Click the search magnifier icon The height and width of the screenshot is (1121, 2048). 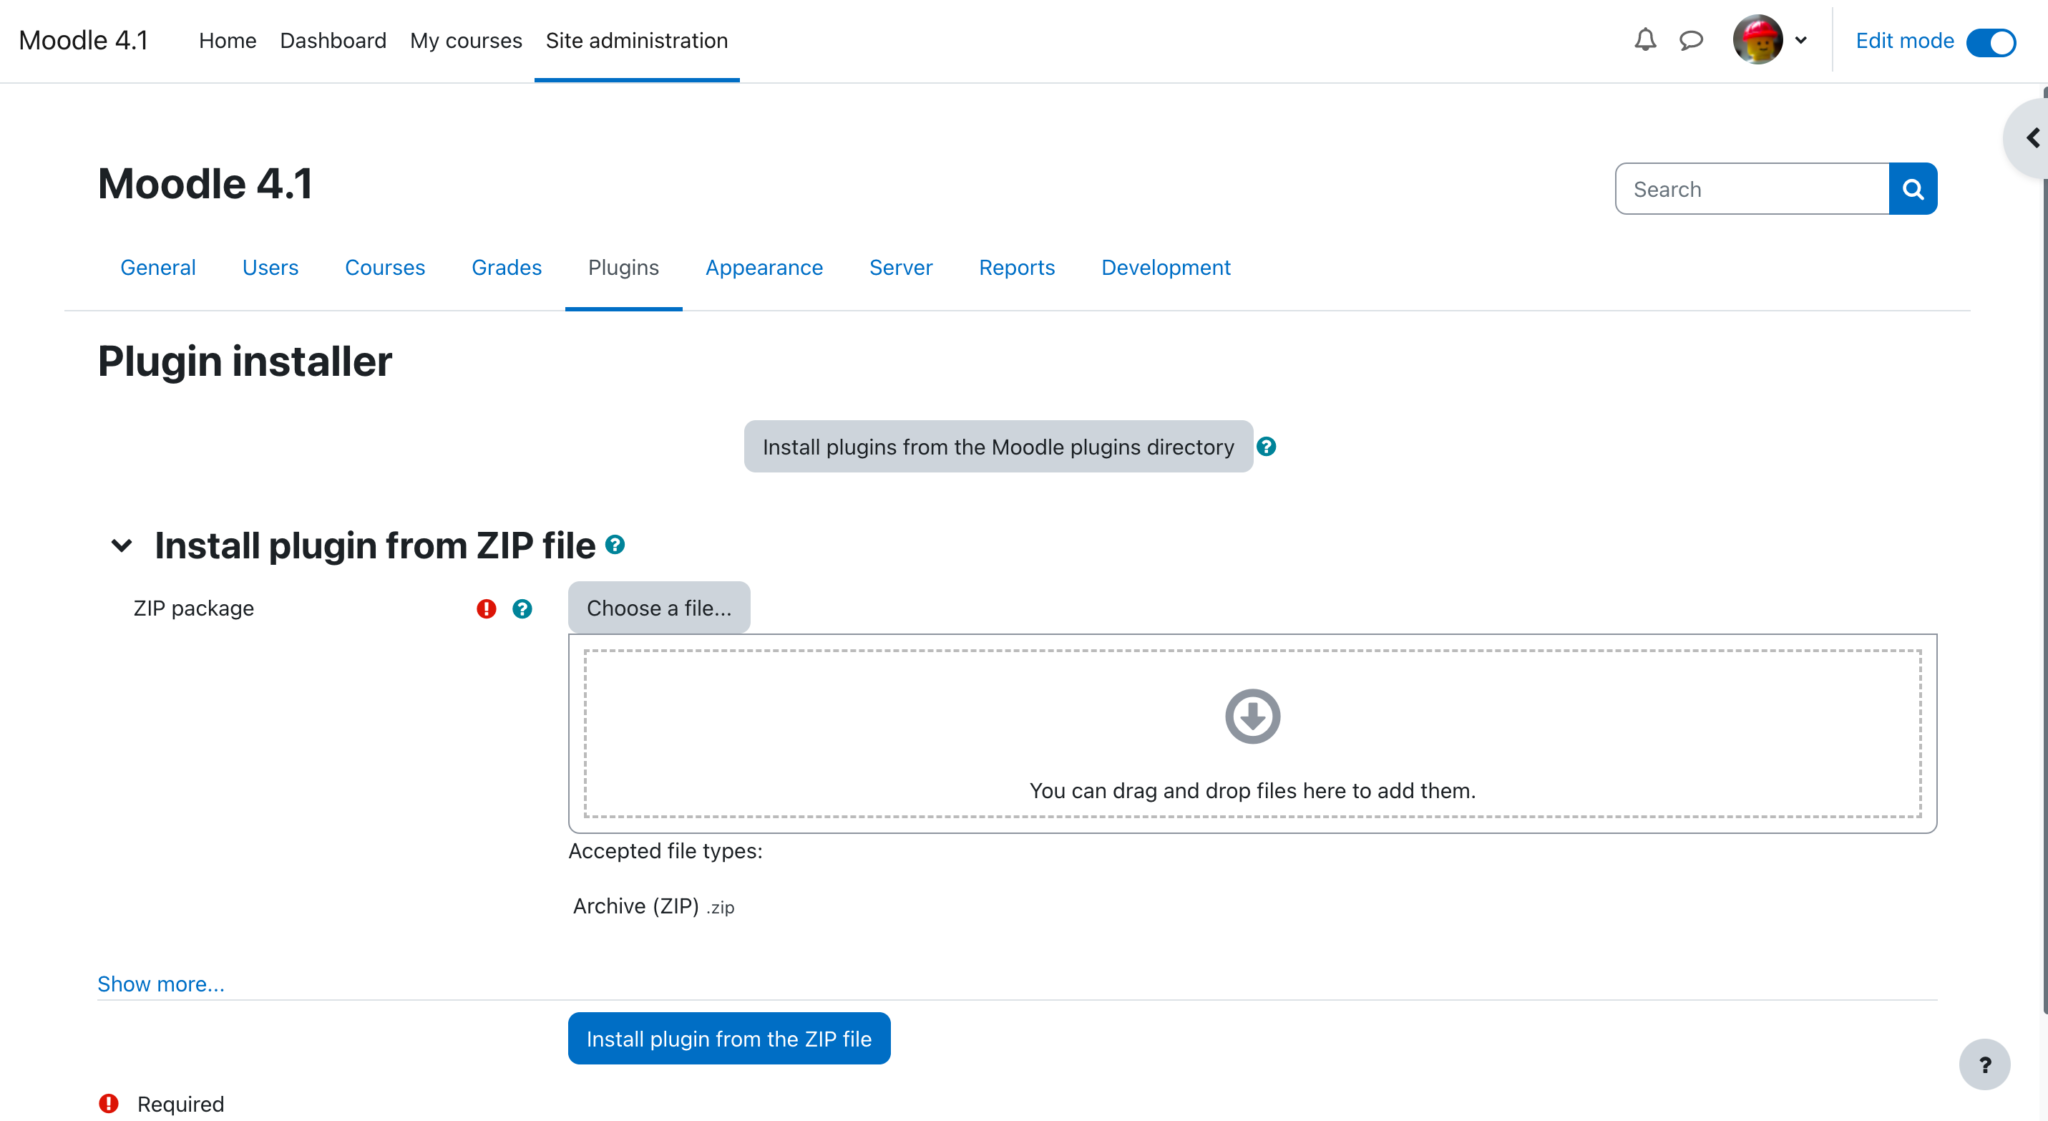click(1913, 188)
